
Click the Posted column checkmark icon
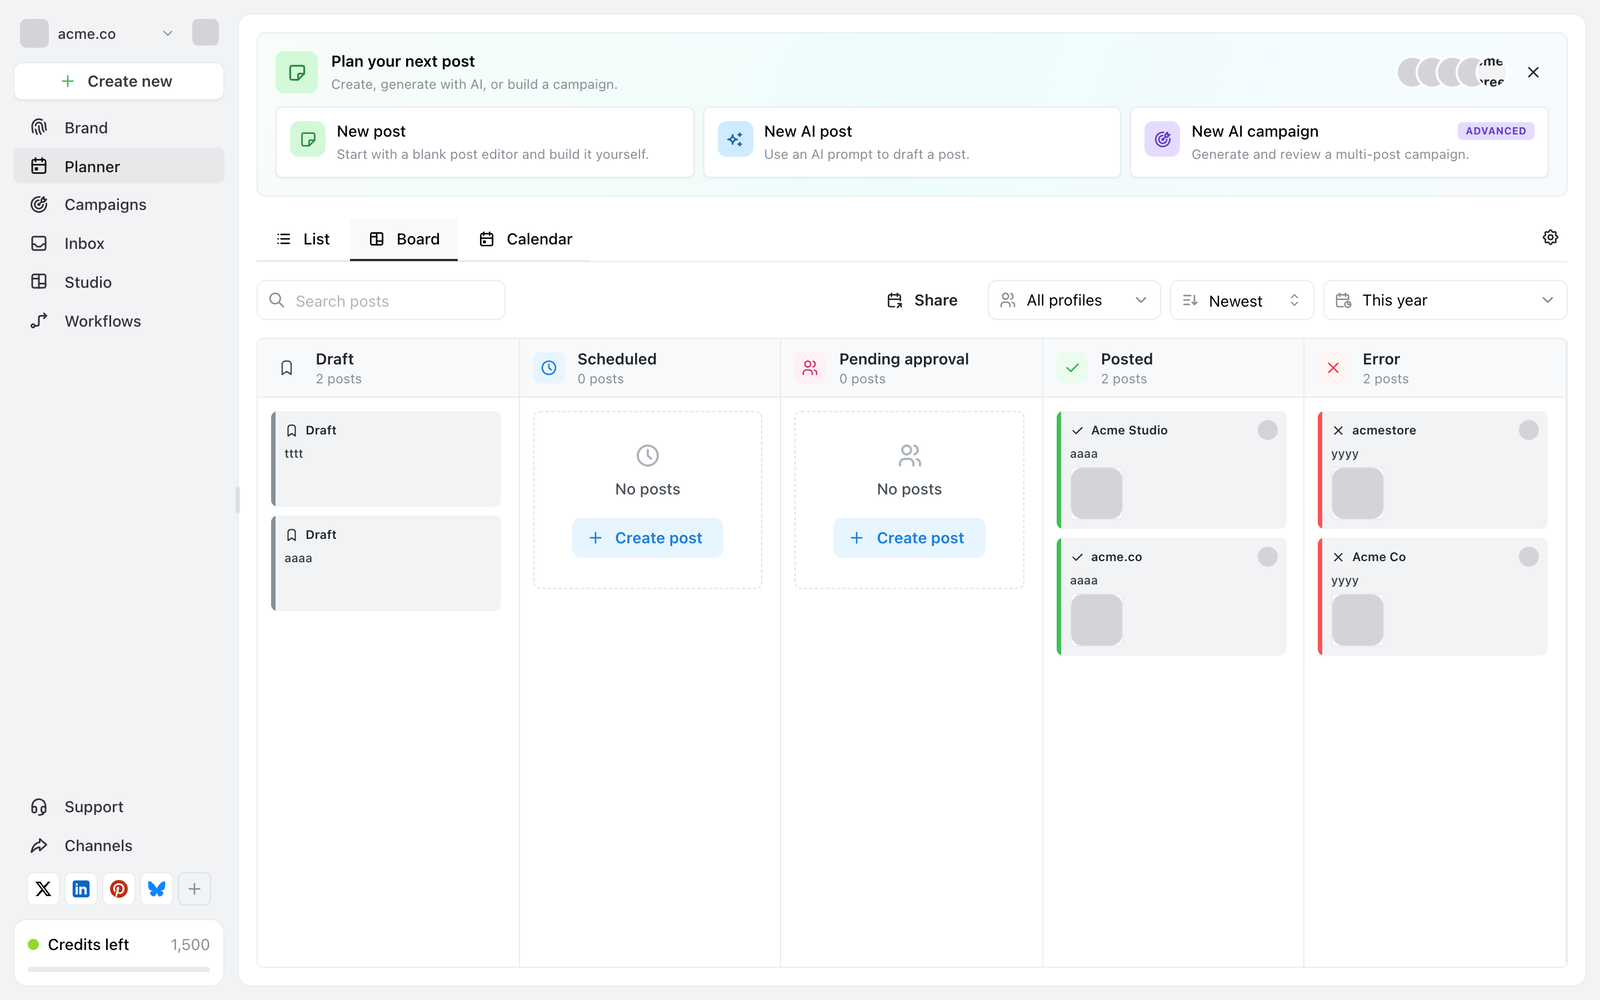coord(1072,368)
